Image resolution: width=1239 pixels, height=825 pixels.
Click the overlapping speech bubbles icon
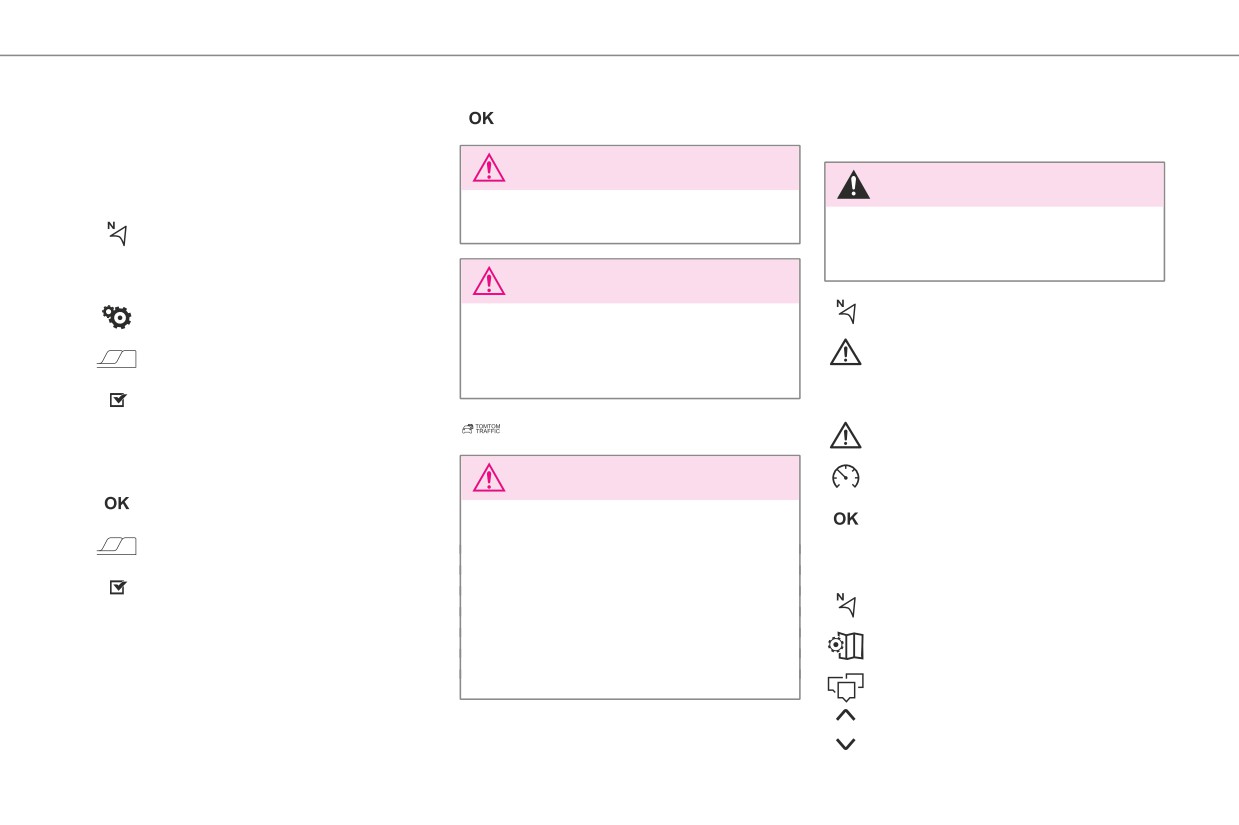click(x=846, y=686)
